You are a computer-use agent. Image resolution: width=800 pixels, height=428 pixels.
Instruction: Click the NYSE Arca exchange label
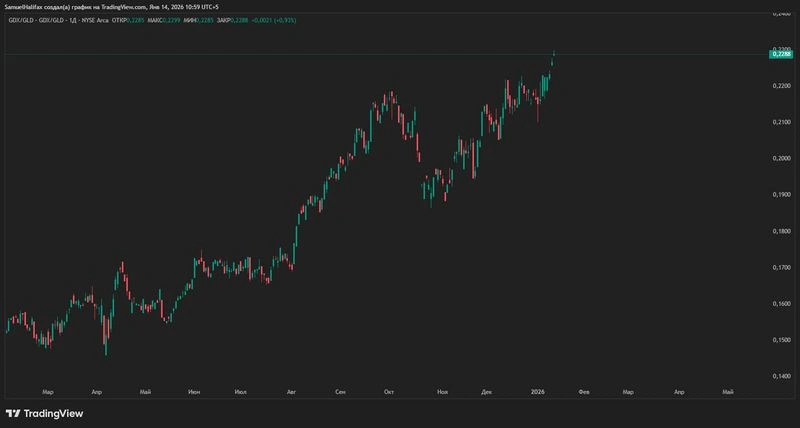(95, 20)
